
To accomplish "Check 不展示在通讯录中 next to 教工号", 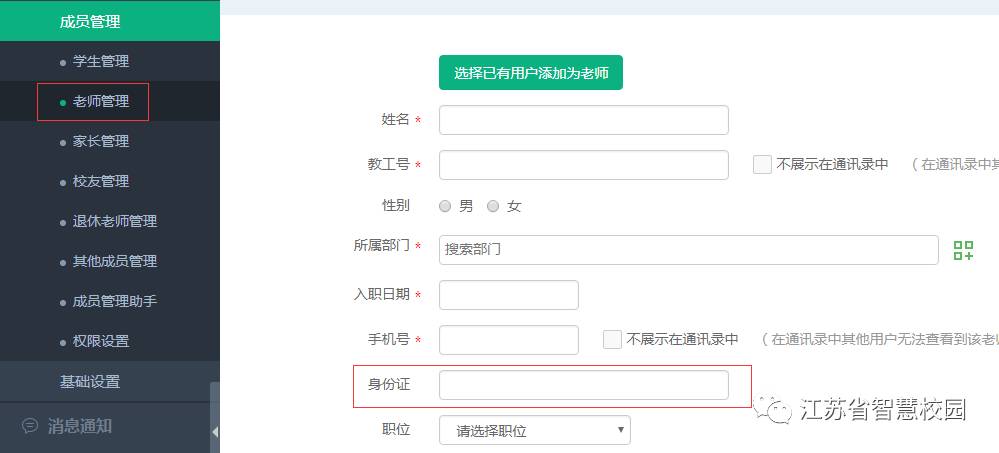I will coord(762,164).
